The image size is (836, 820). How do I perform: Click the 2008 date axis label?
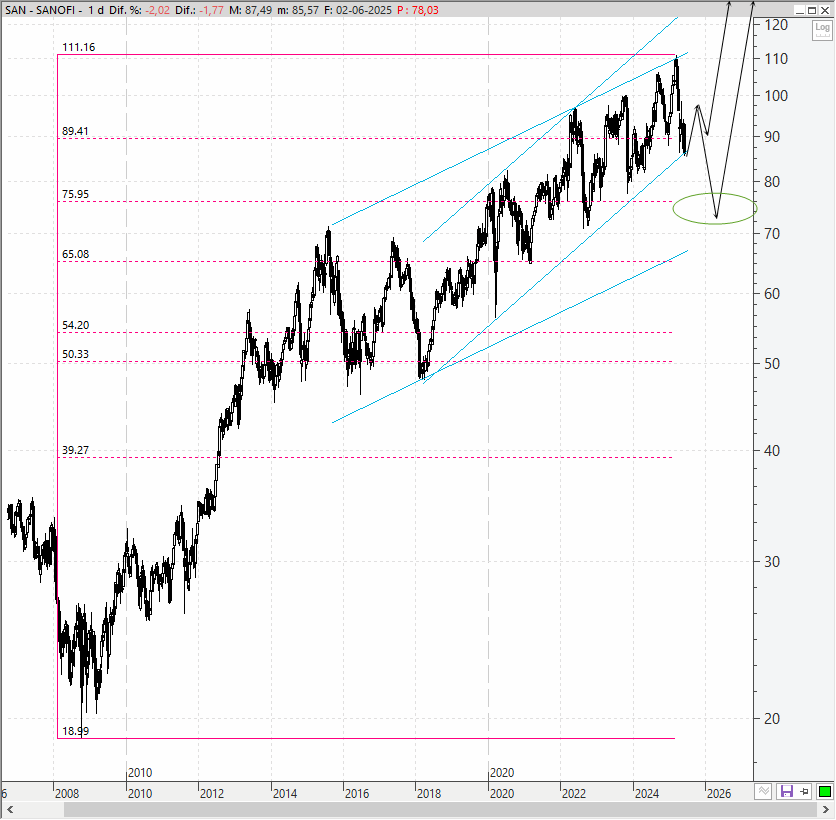(67, 794)
